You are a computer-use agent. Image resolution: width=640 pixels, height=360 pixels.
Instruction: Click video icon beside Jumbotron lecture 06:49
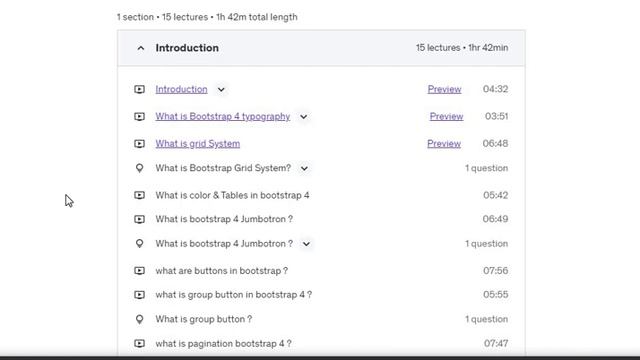pyautogui.click(x=140, y=219)
